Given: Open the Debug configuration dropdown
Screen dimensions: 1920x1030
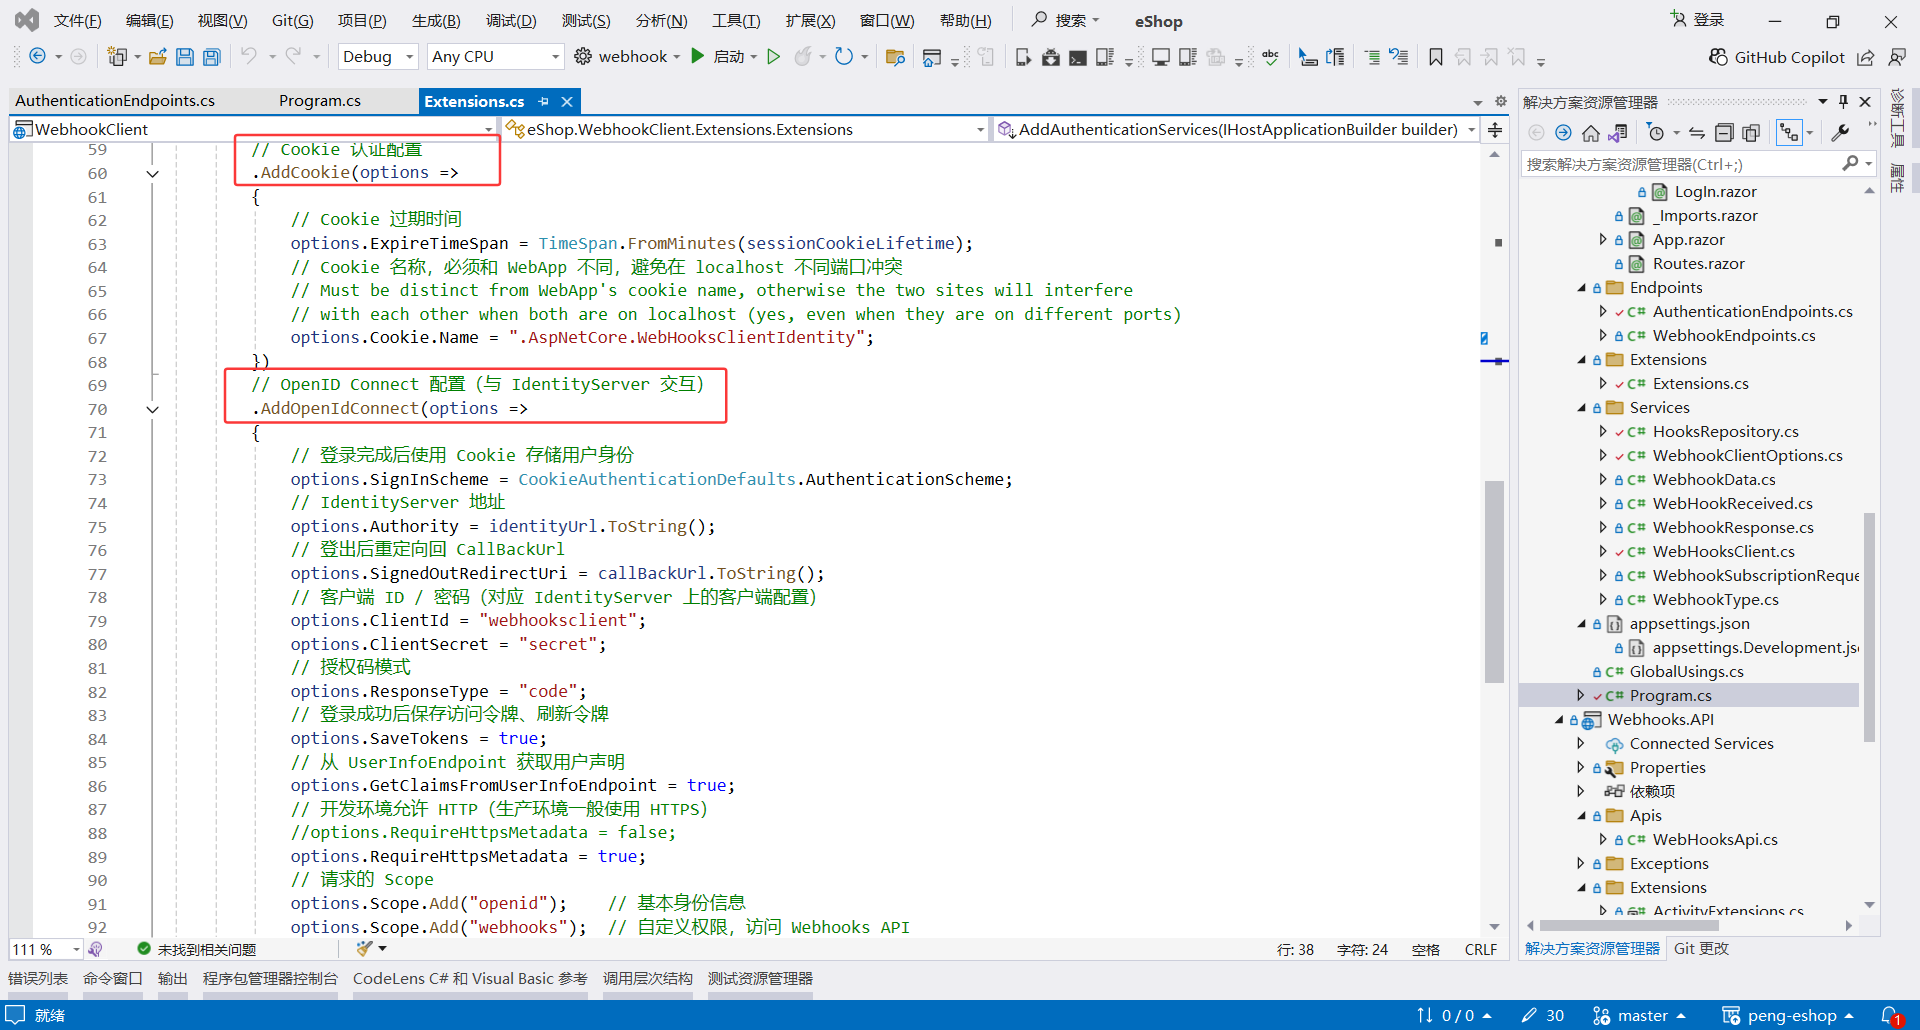Looking at the screenshot, I should point(378,57).
